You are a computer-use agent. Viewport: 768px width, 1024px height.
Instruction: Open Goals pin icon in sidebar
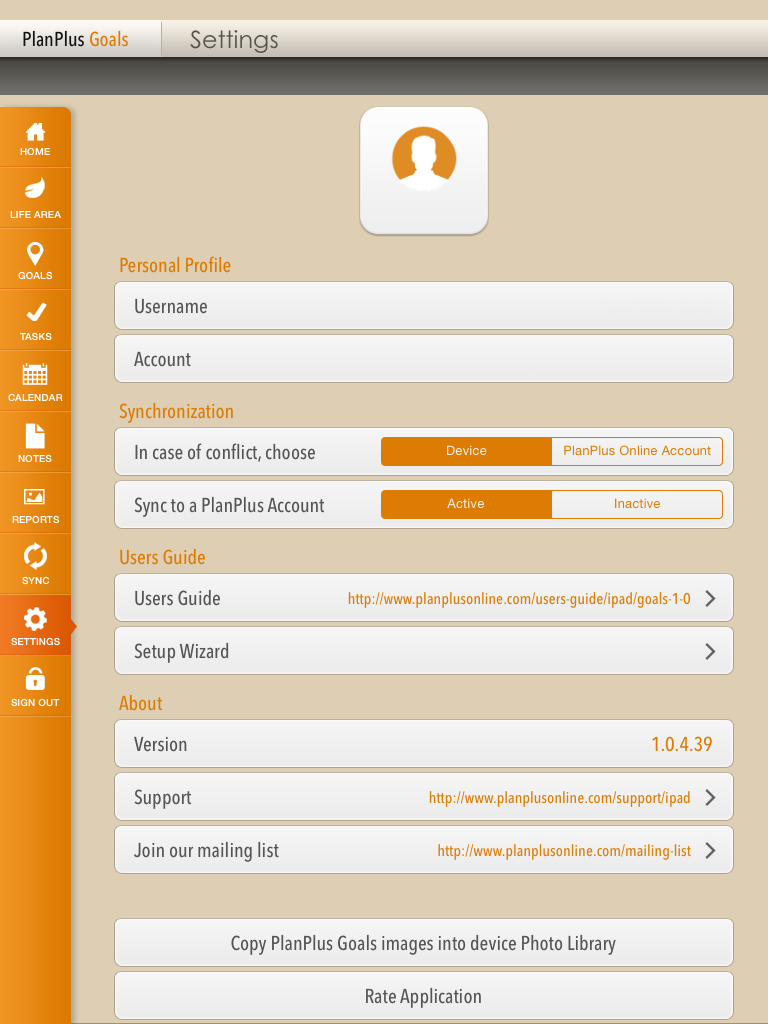point(35,254)
